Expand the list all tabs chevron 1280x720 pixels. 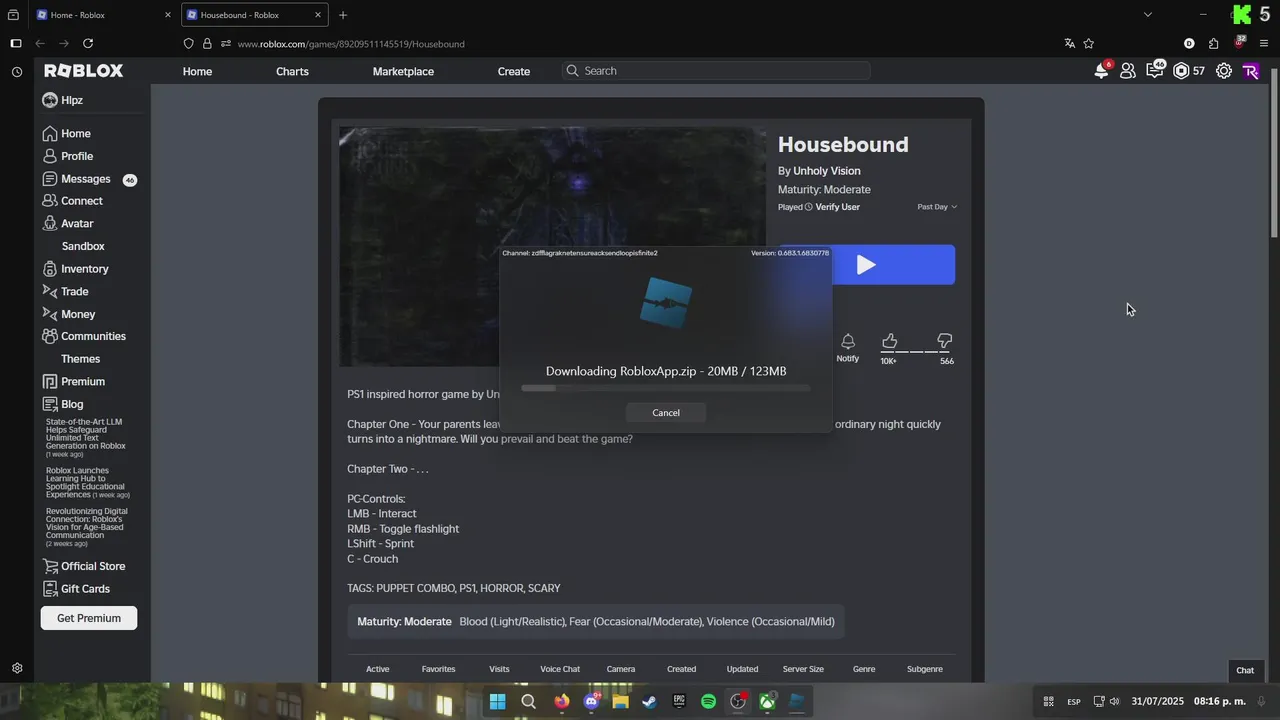(1147, 14)
